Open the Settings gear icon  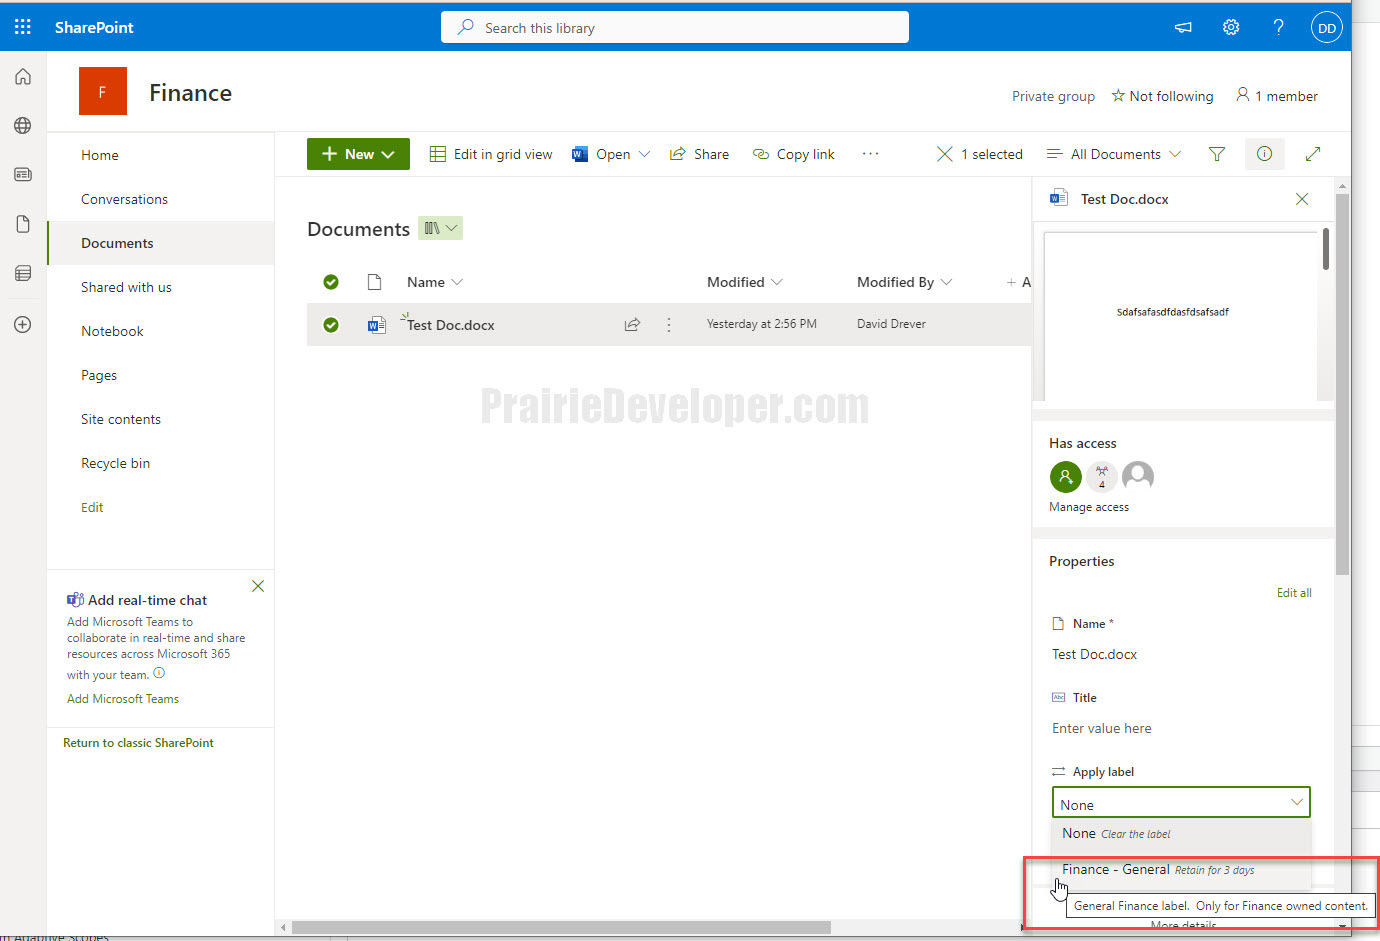coord(1231,27)
